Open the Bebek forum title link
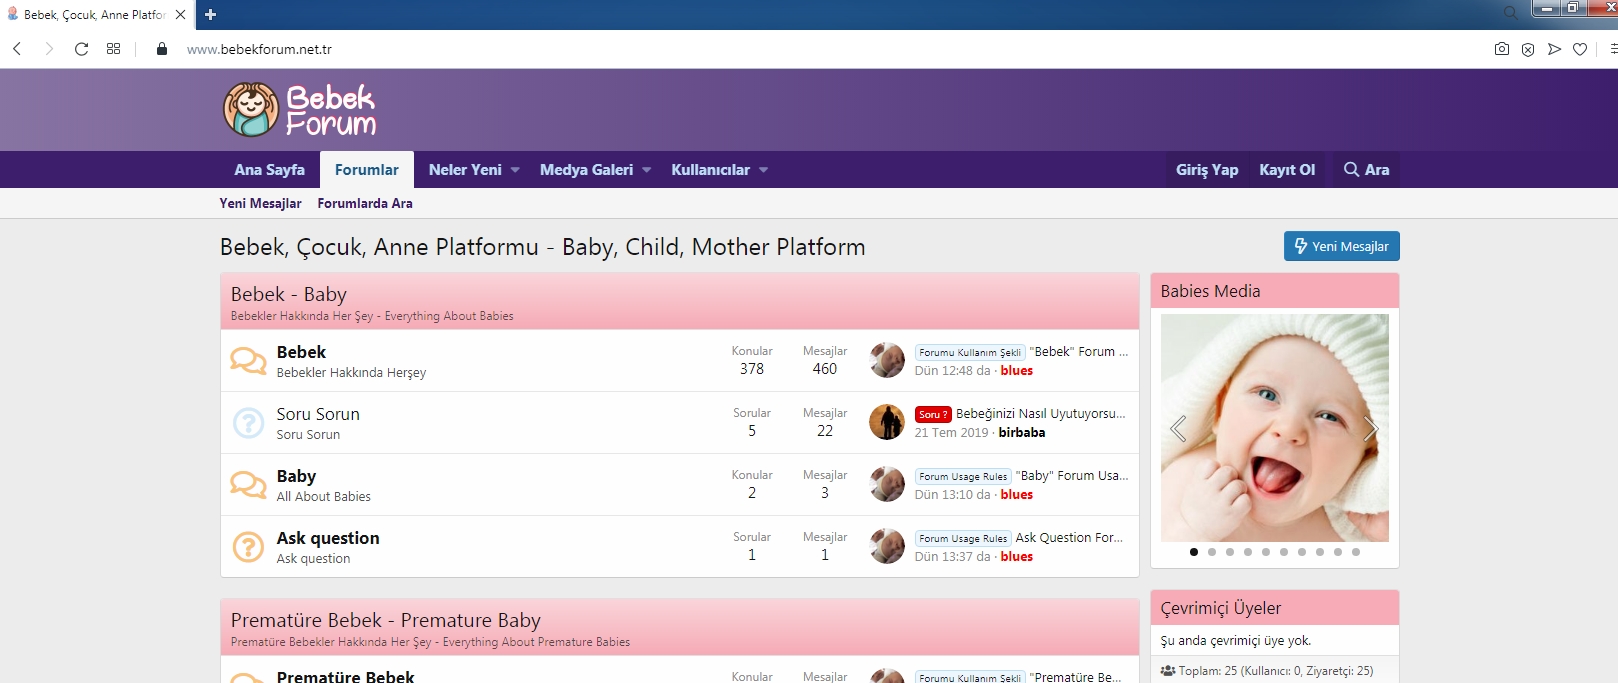Image resolution: width=1618 pixels, height=683 pixels. (301, 352)
